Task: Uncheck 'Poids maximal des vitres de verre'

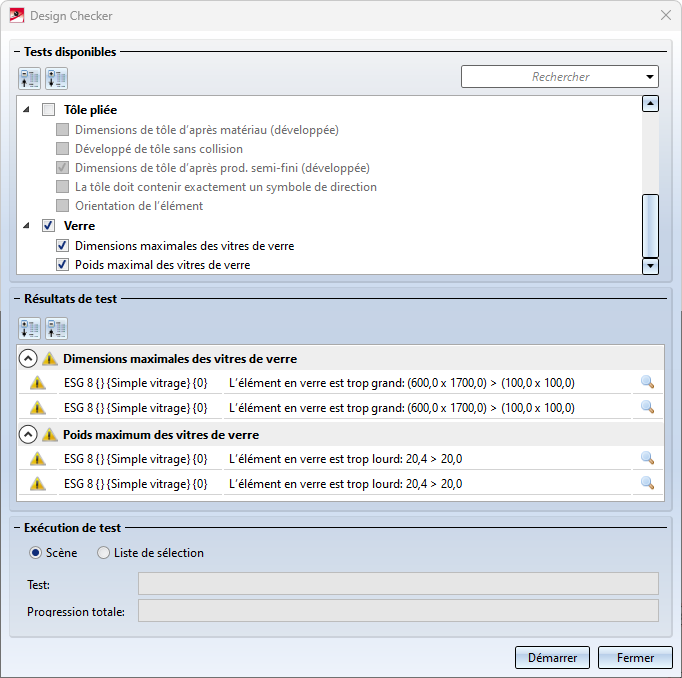Action: [62, 264]
